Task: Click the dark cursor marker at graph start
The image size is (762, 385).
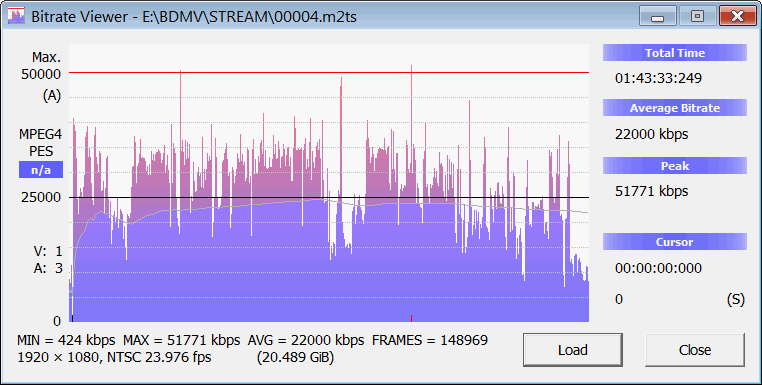Action: click(72, 318)
